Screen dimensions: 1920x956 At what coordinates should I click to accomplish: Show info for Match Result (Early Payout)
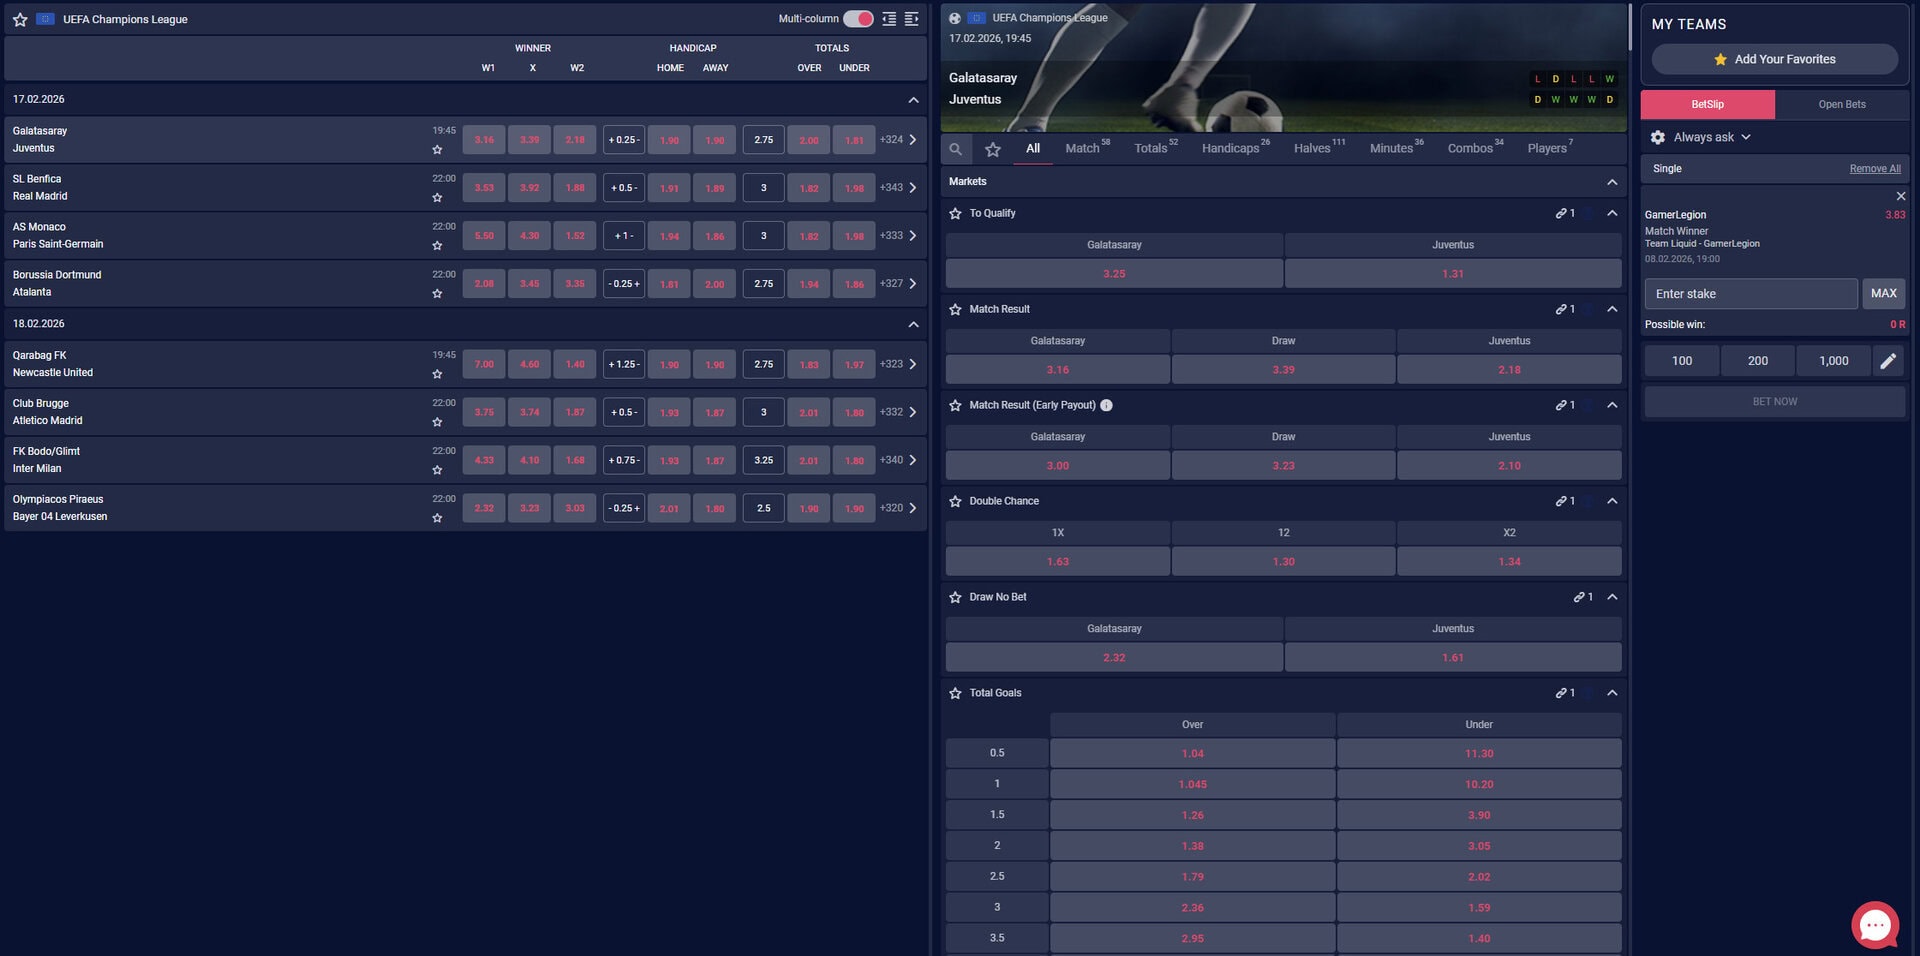coord(1106,405)
